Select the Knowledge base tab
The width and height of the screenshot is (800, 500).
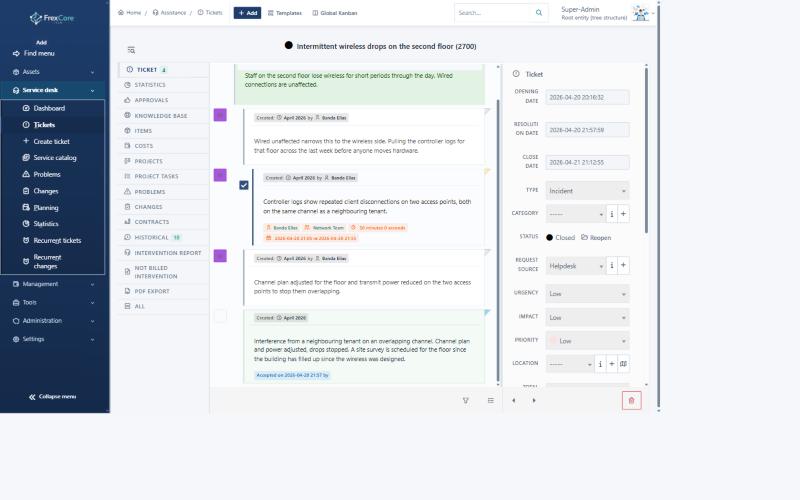[x=164, y=116]
